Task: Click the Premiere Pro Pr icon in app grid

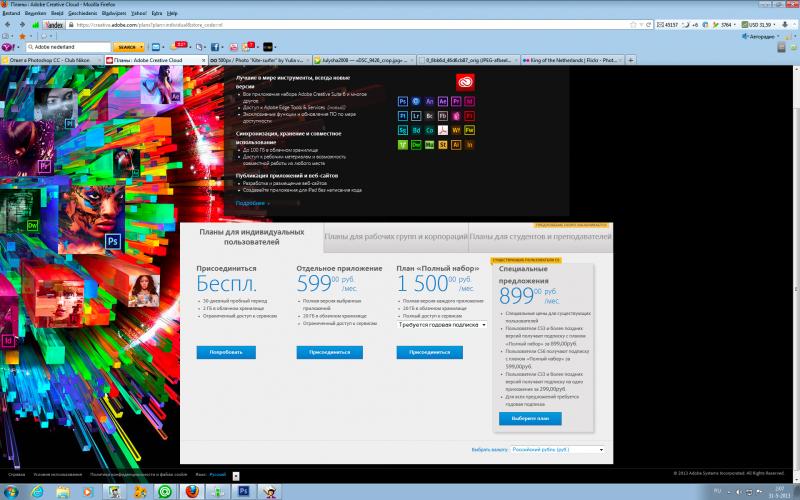Action: (456, 101)
